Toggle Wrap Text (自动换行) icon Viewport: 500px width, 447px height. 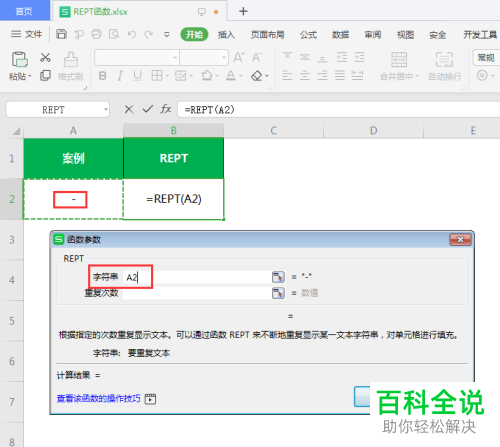[444, 60]
